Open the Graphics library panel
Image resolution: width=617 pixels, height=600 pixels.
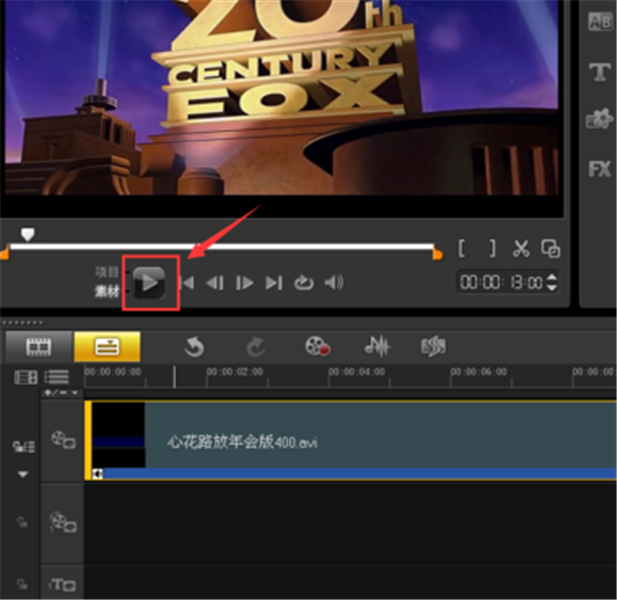coord(599,119)
